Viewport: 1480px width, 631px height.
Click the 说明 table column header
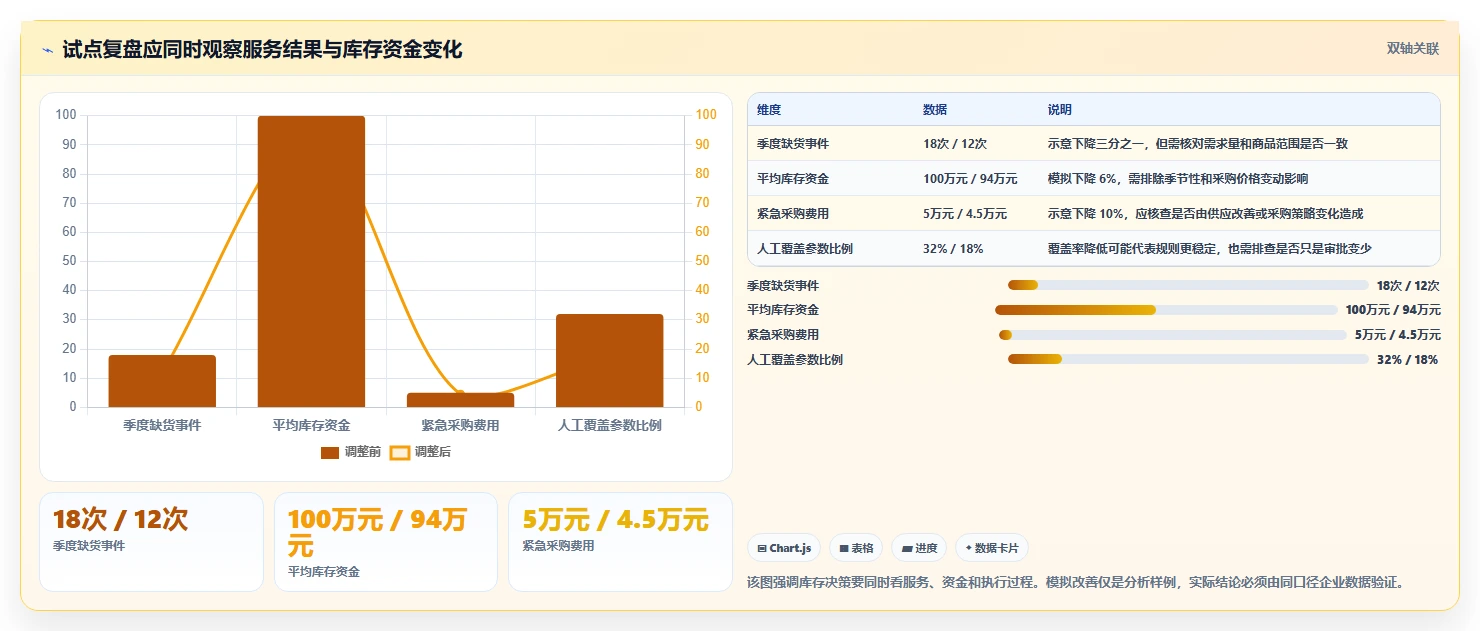[1059, 109]
